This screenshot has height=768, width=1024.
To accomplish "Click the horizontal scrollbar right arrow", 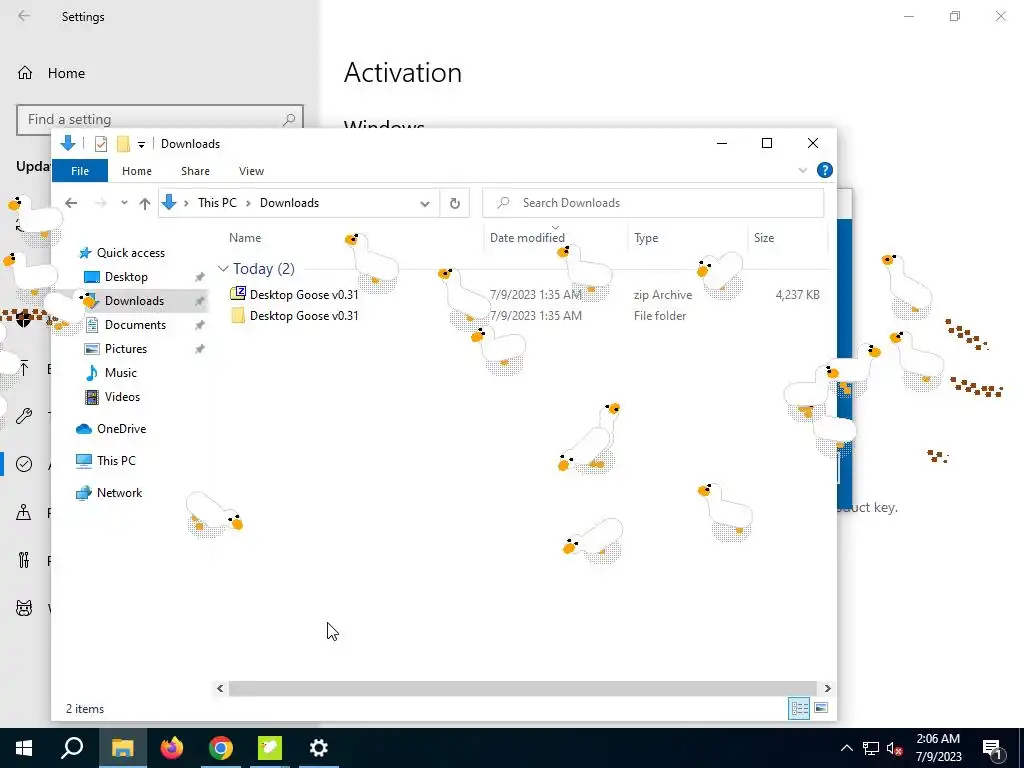I will (x=827, y=688).
